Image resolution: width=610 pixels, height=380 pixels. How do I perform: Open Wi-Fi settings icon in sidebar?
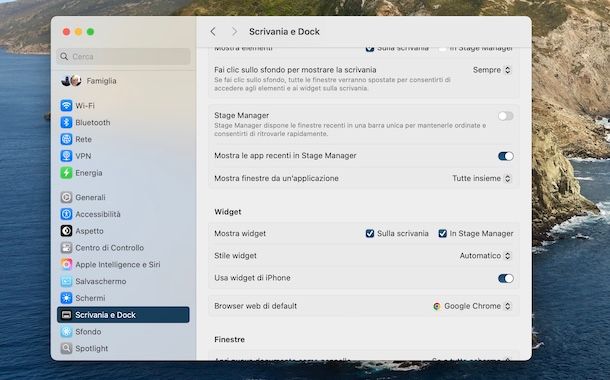[66, 105]
